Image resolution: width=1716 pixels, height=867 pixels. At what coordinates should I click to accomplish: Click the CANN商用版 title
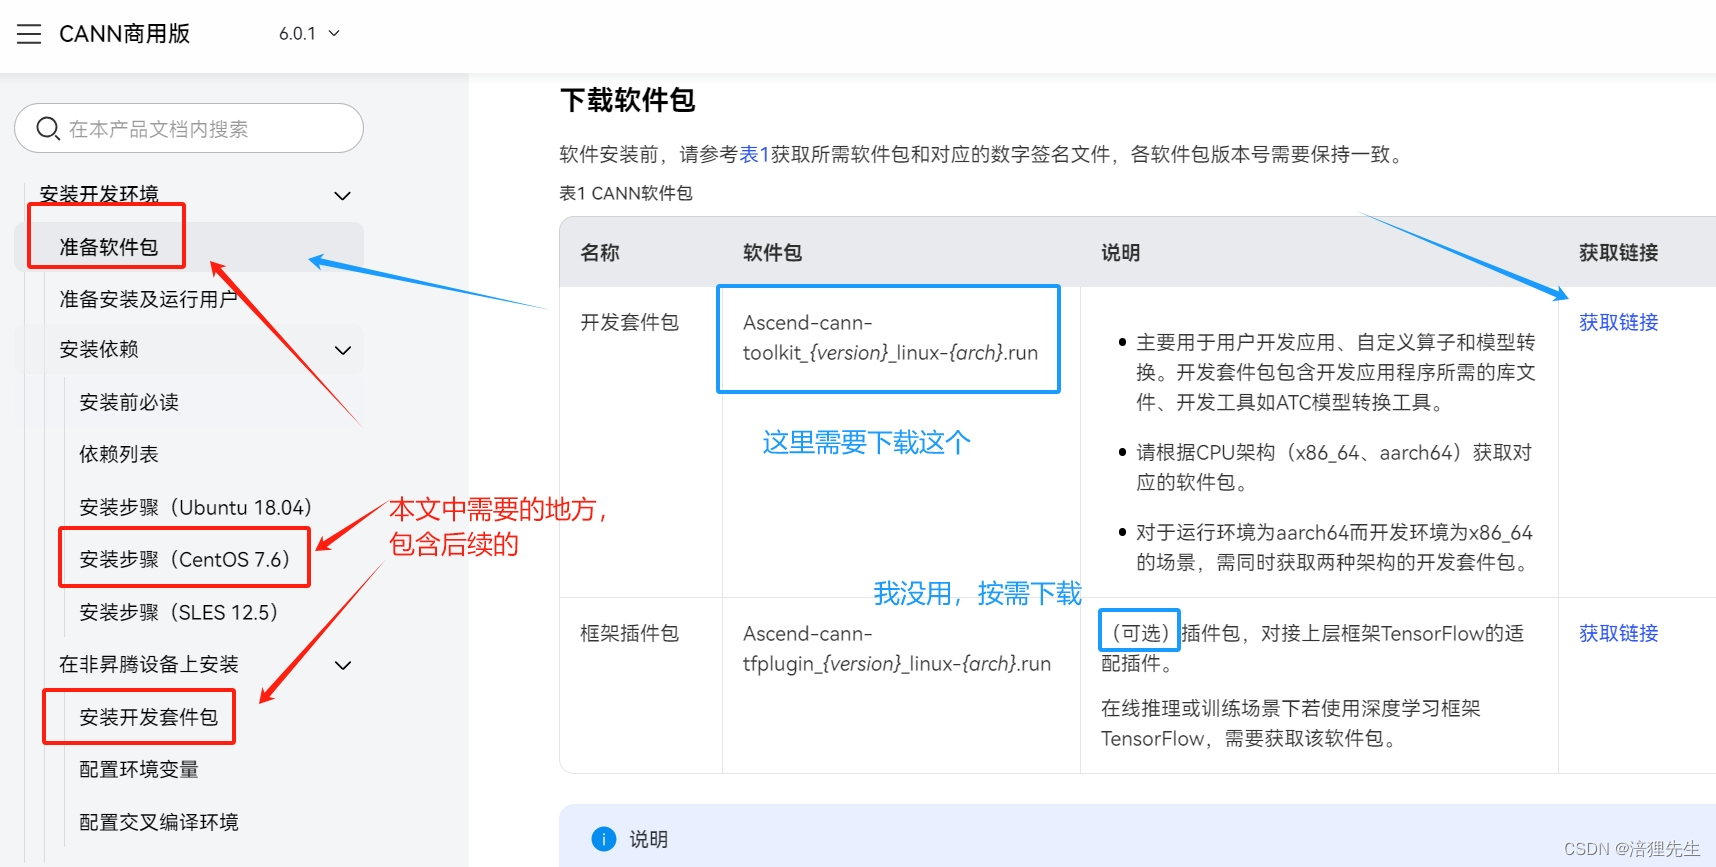click(x=124, y=34)
